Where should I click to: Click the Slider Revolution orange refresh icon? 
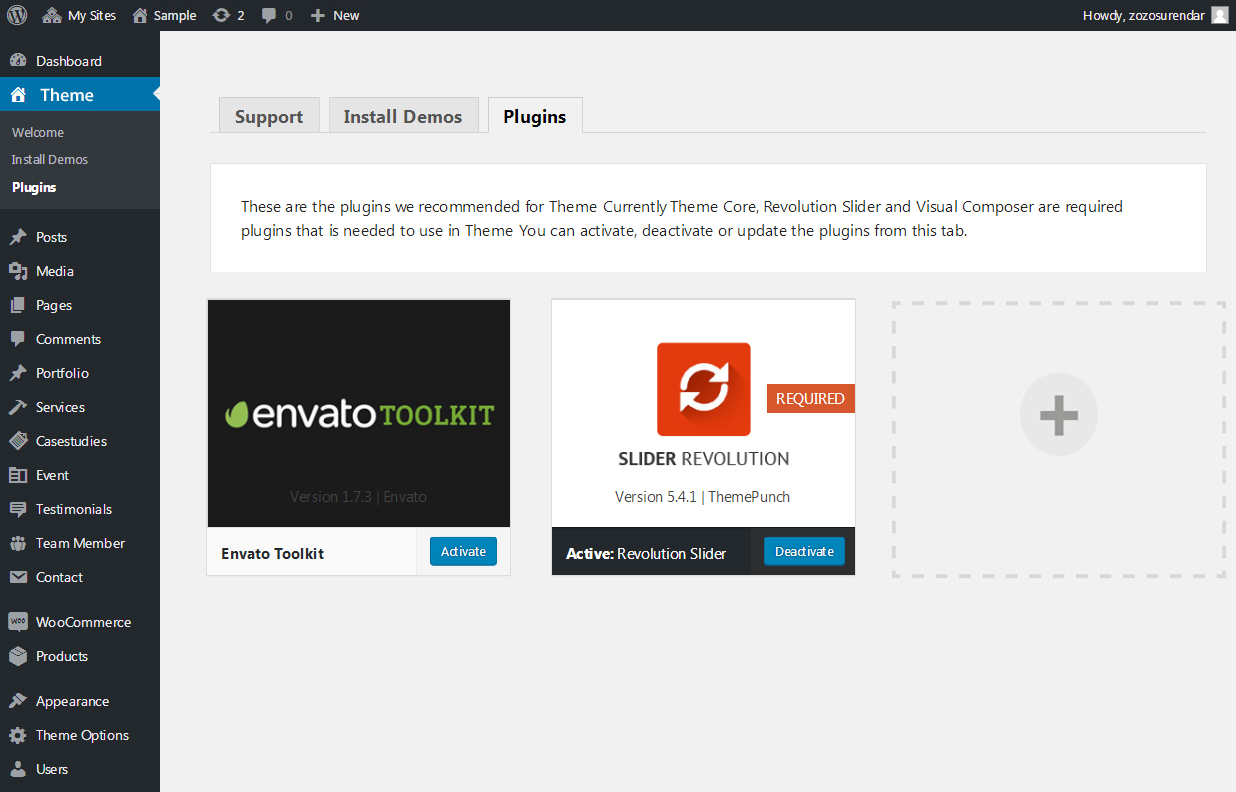(x=703, y=389)
